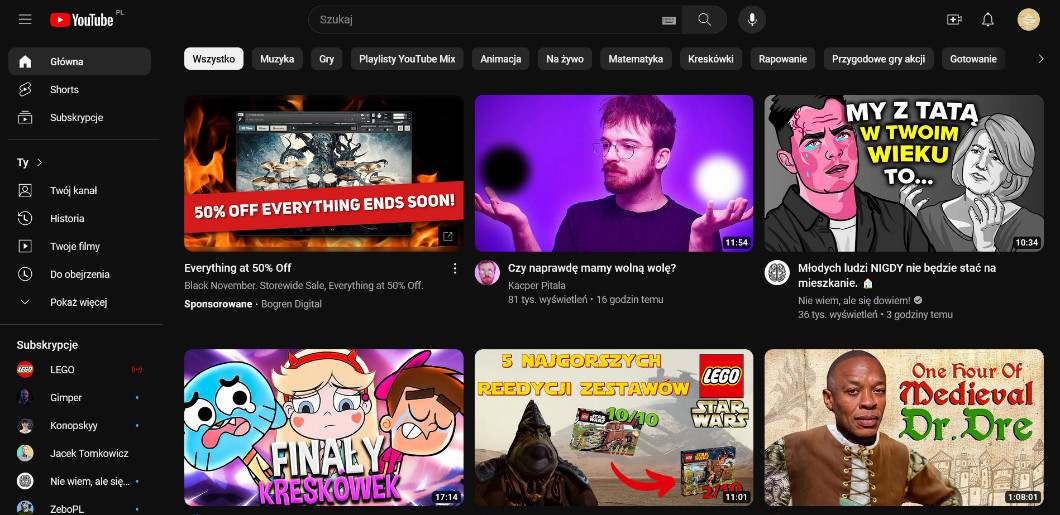
Task: Open the on-screen keyboard icon in search
Action: (668, 20)
